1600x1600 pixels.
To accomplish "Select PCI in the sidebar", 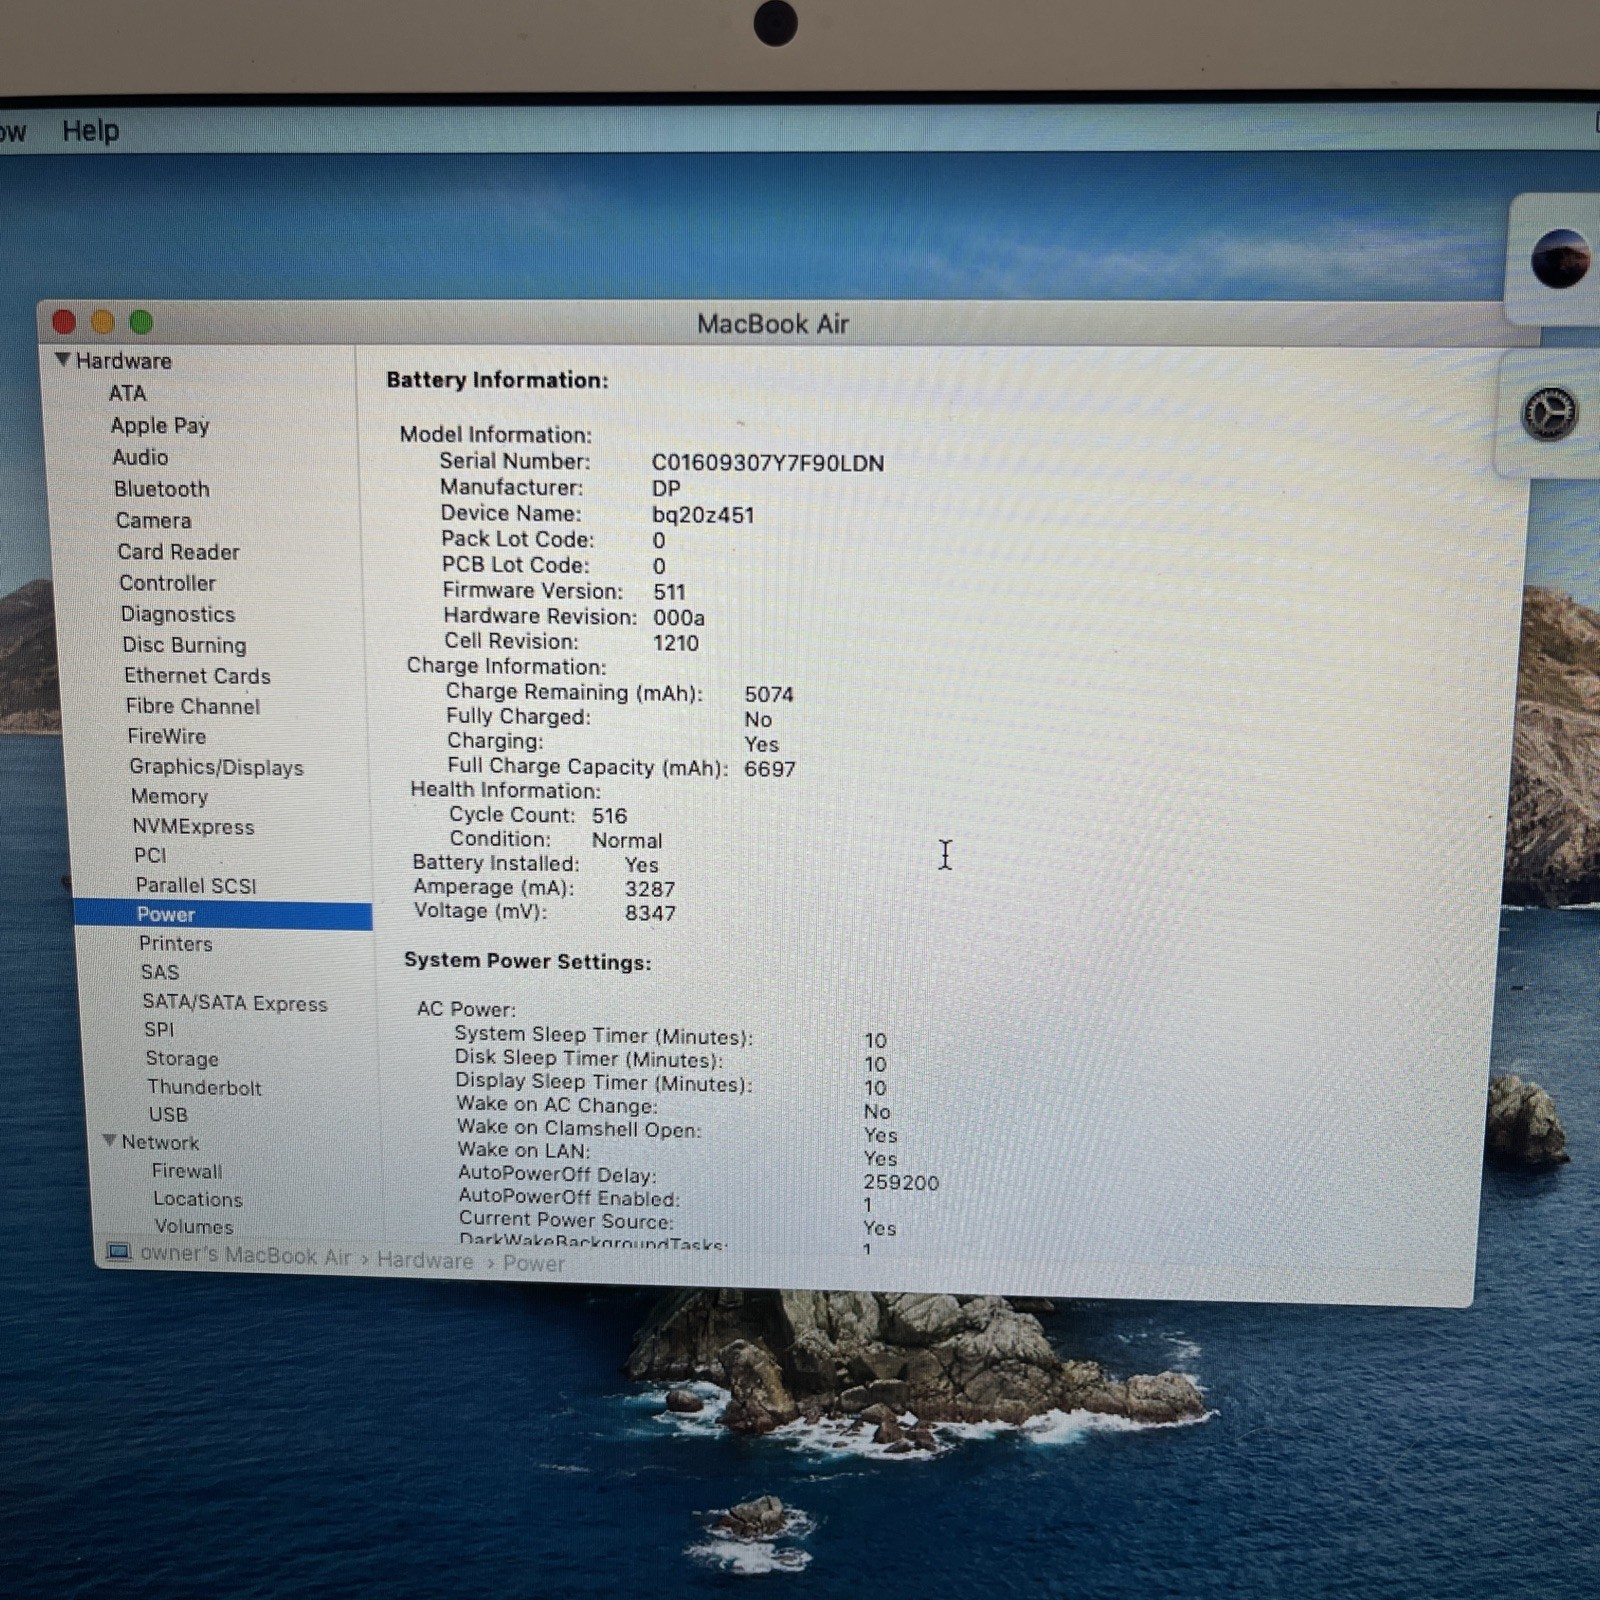I will coord(150,856).
